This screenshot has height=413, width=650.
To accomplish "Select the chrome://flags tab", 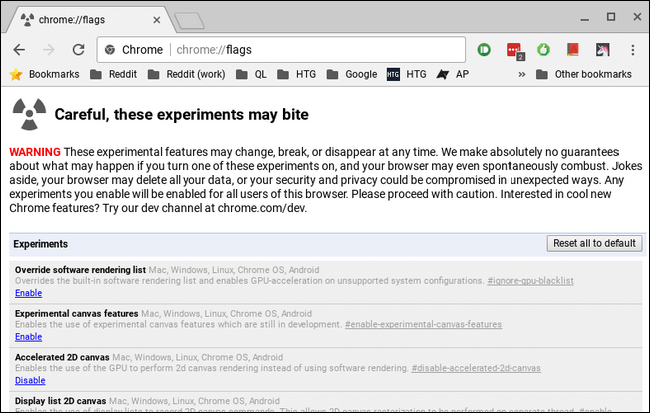I will (x=85, y=19).
